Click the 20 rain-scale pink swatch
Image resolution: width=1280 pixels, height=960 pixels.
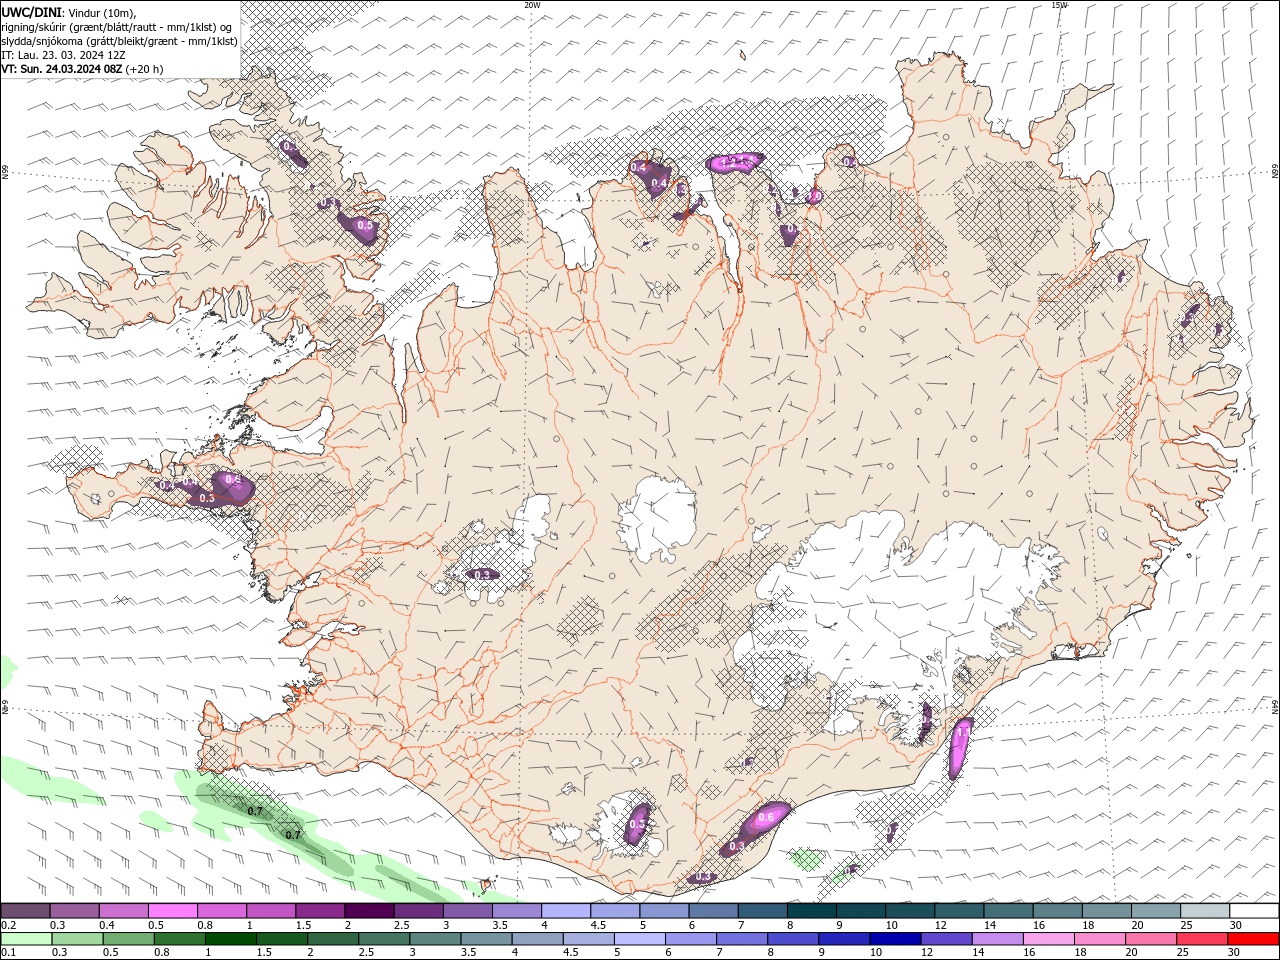(x=1150, y=939)
